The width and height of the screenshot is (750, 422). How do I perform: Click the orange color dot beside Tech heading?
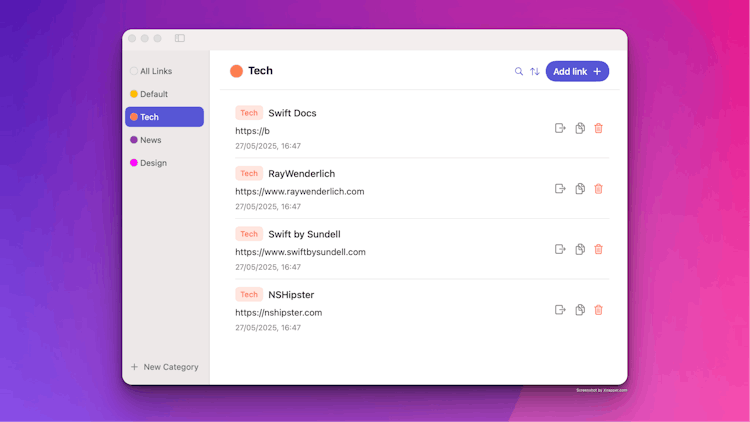coord(236,71)
